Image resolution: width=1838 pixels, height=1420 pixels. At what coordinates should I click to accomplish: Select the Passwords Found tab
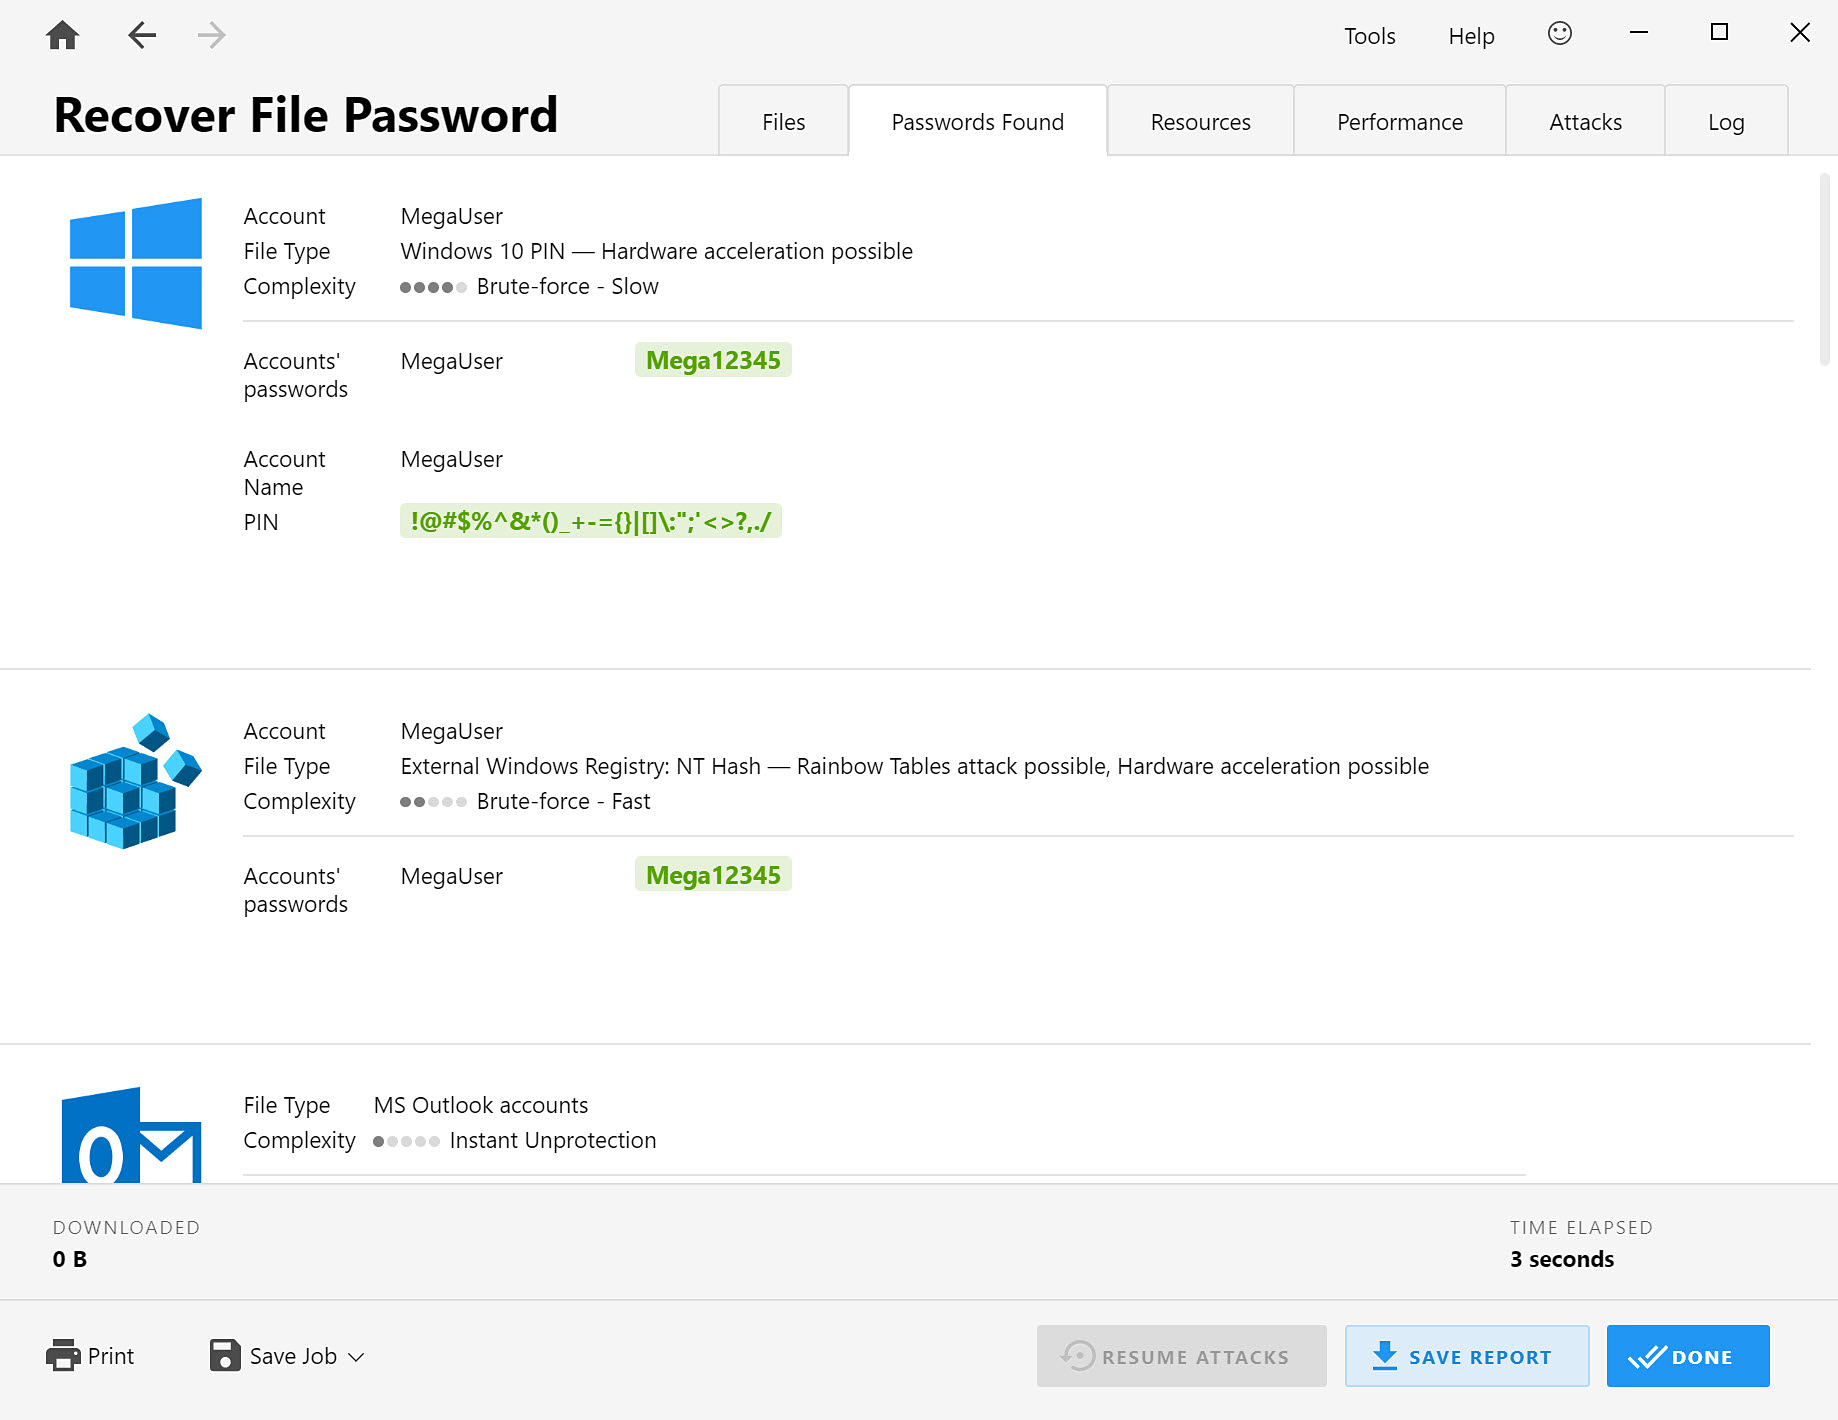click(x=977, y=120)
